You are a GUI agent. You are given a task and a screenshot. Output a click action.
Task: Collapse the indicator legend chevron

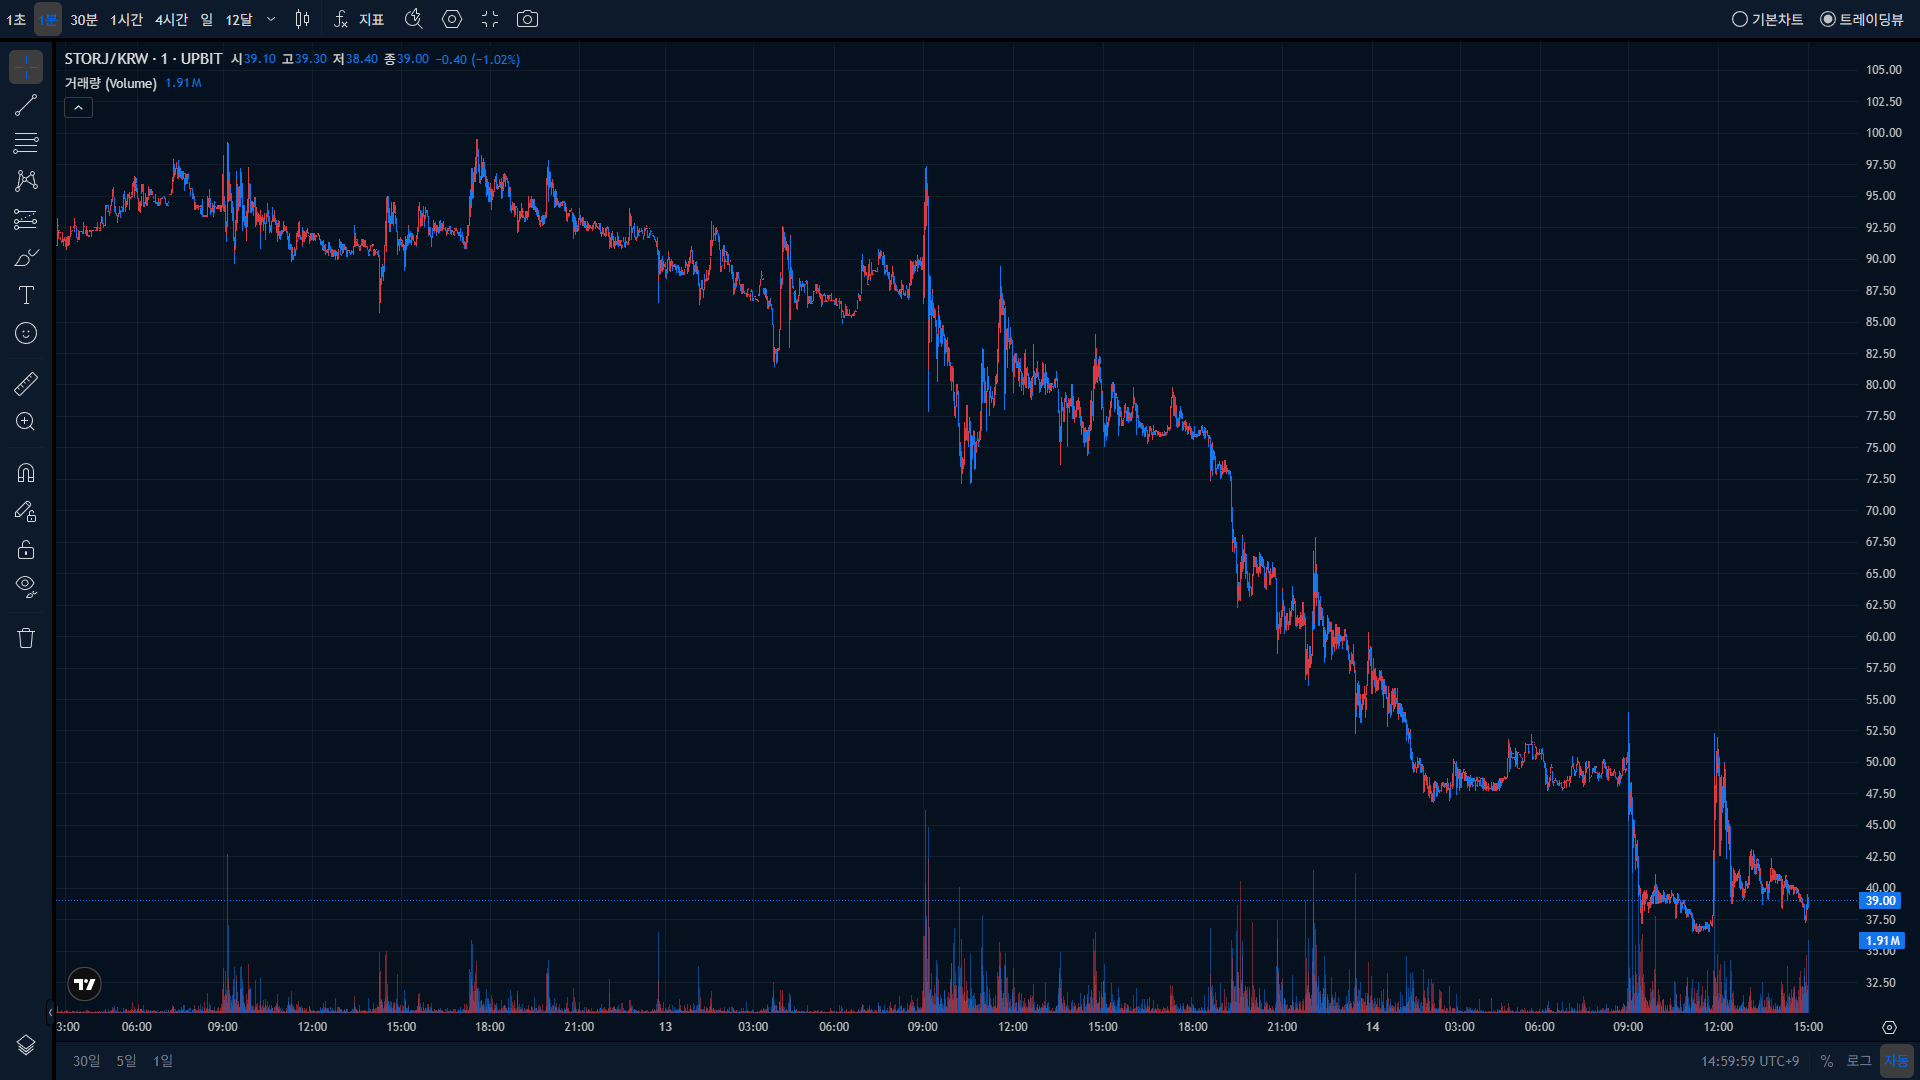[79, 107]
